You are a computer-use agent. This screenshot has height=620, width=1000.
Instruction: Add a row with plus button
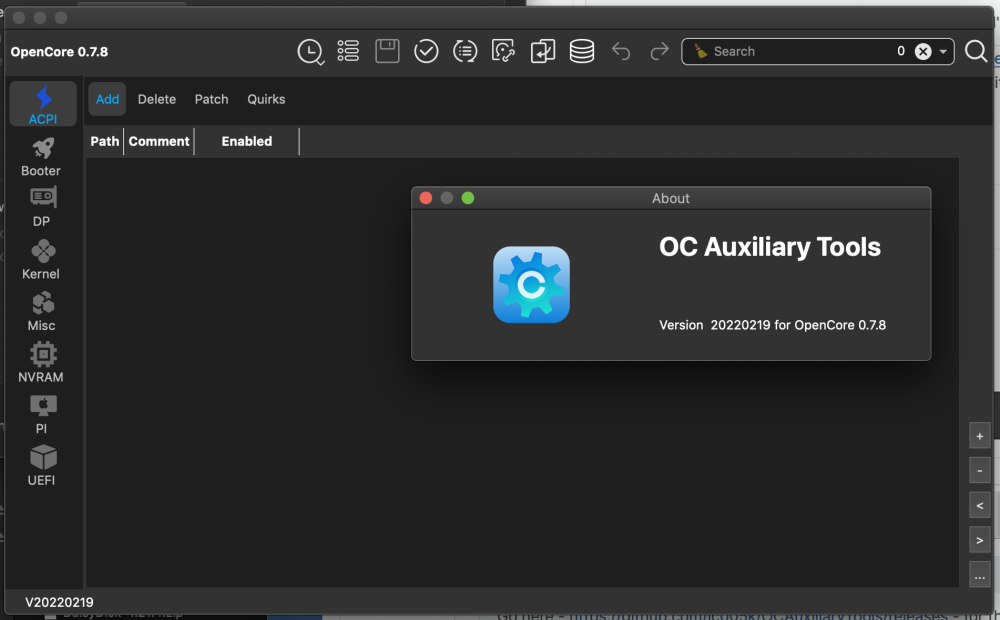point(980,436)
